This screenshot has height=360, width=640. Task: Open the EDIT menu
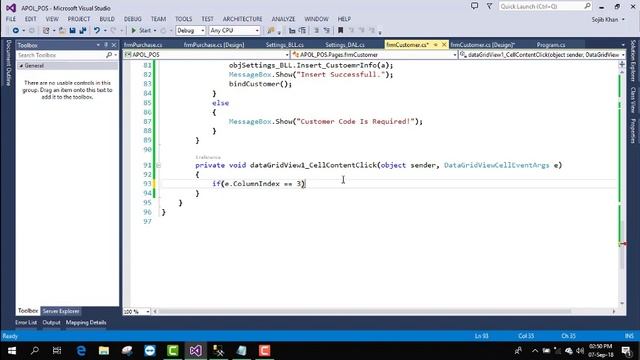point(31,19)
